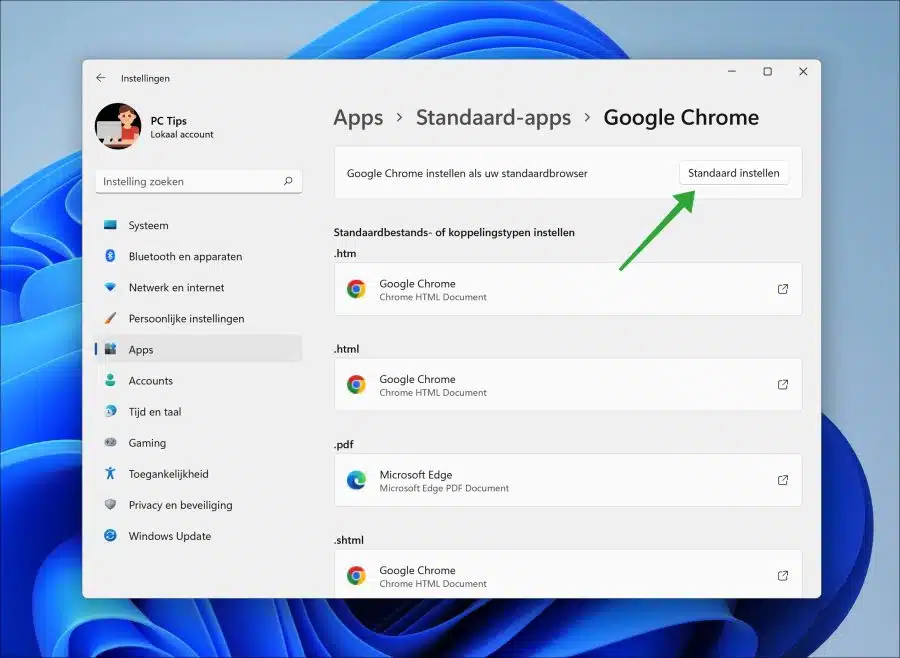Viewport: 900px width, 658px height.
Task: Click the Chrome logo in .shtml row
Action: [356, 575]
